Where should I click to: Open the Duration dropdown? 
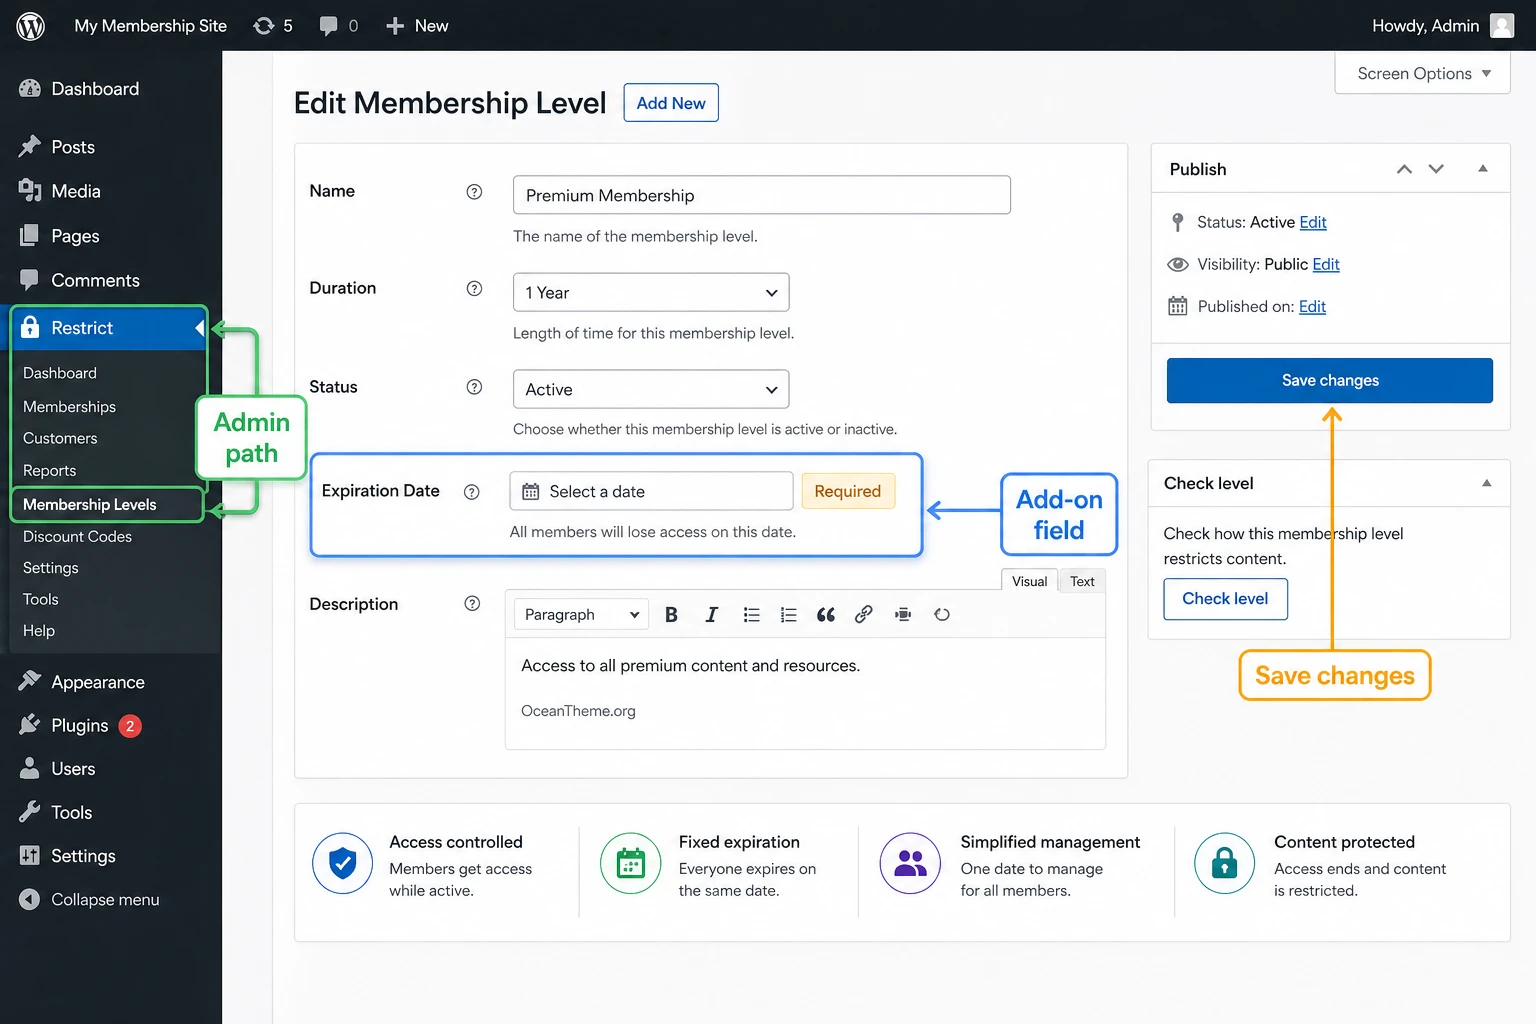pyautogui.click(x=651, y=292)
